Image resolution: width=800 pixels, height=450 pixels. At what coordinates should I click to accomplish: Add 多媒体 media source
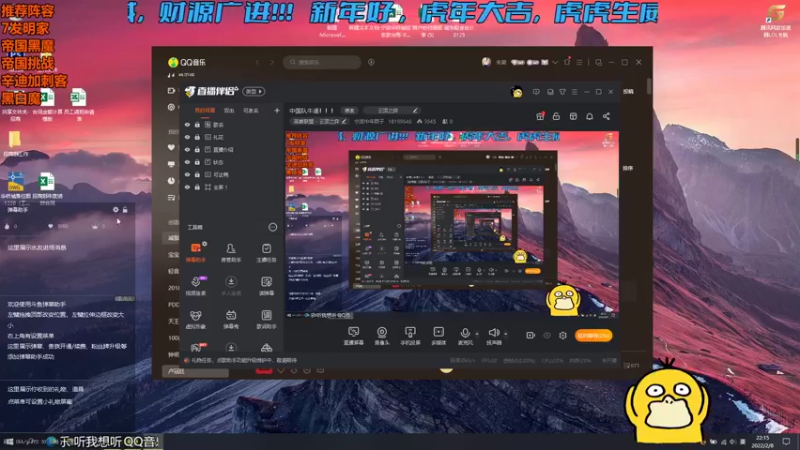[x=438, y=336]
